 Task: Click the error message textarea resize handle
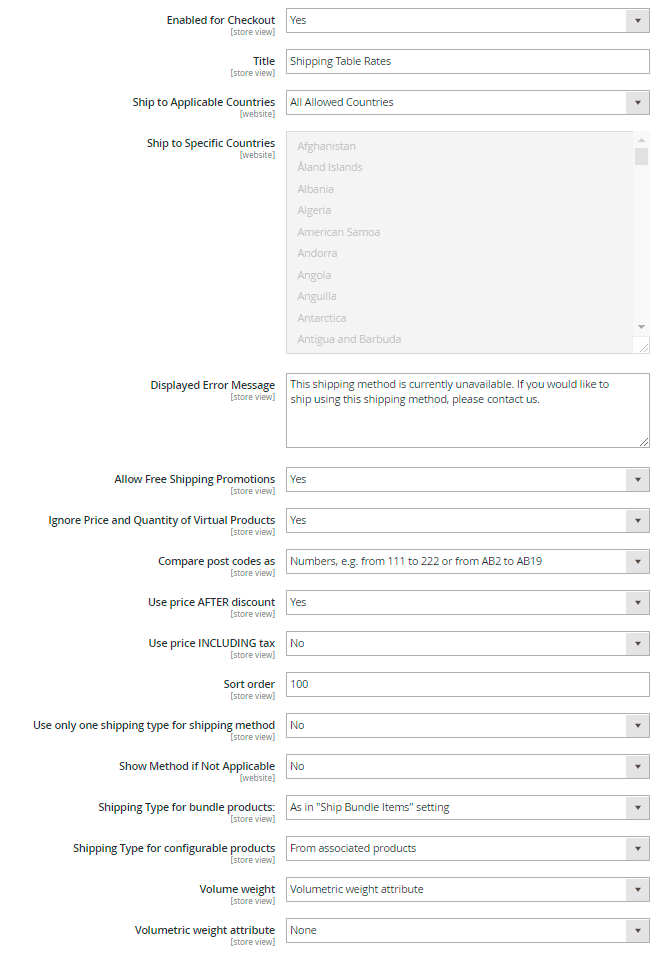[x=643, y=441]
